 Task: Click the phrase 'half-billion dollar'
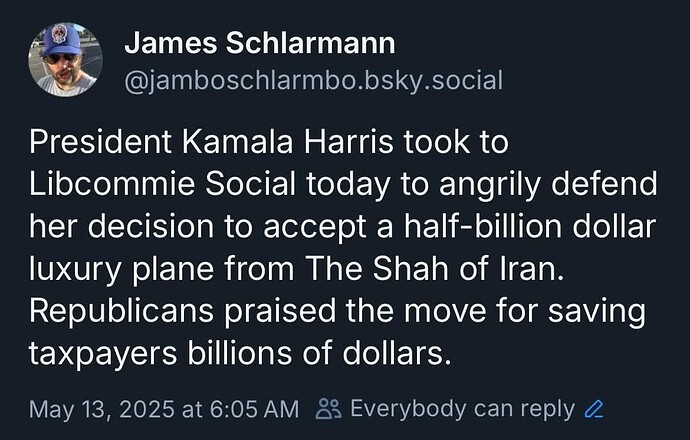point(530,226)
